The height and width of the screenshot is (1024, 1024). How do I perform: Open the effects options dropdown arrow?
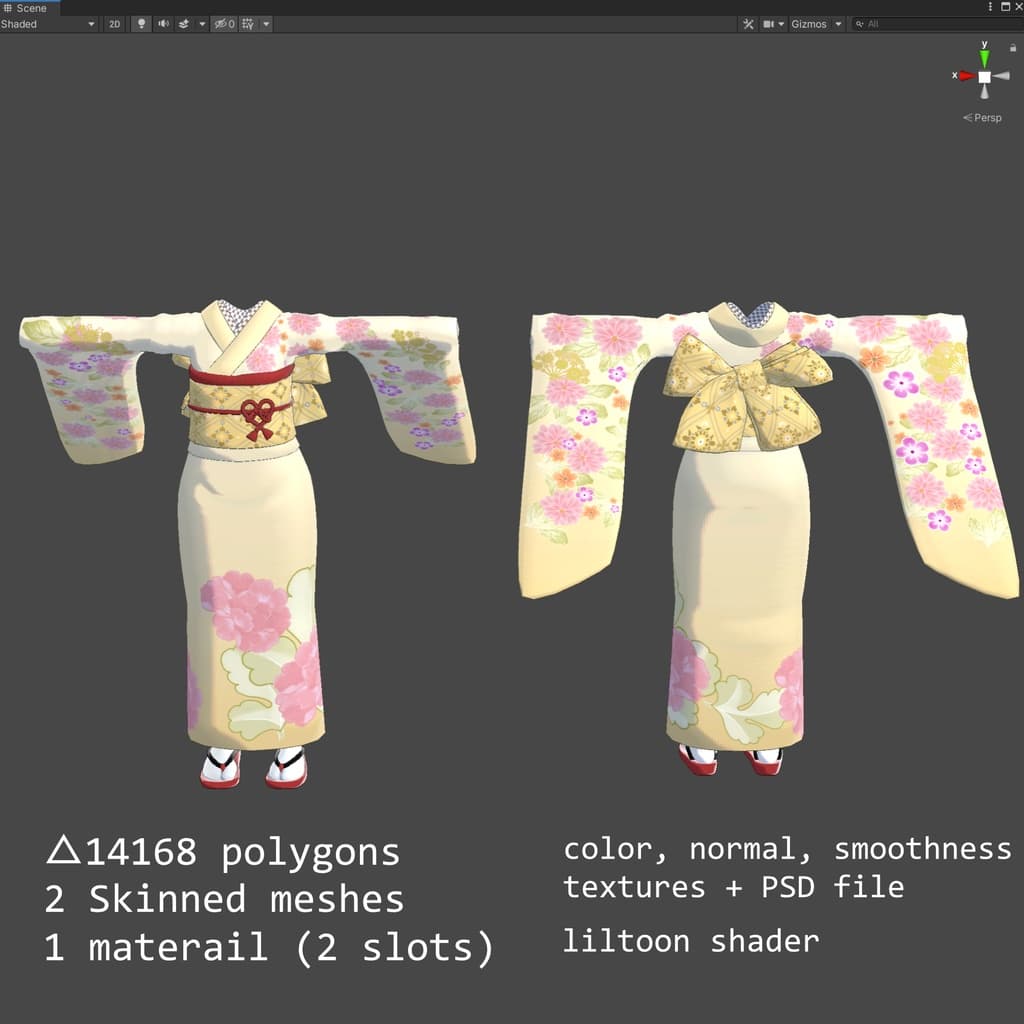tap(202, 24)
